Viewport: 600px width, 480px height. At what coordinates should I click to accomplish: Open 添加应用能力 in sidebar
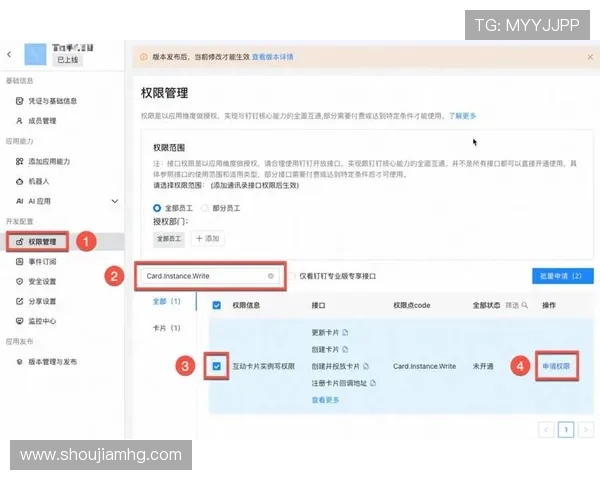[x=43, y=162]
